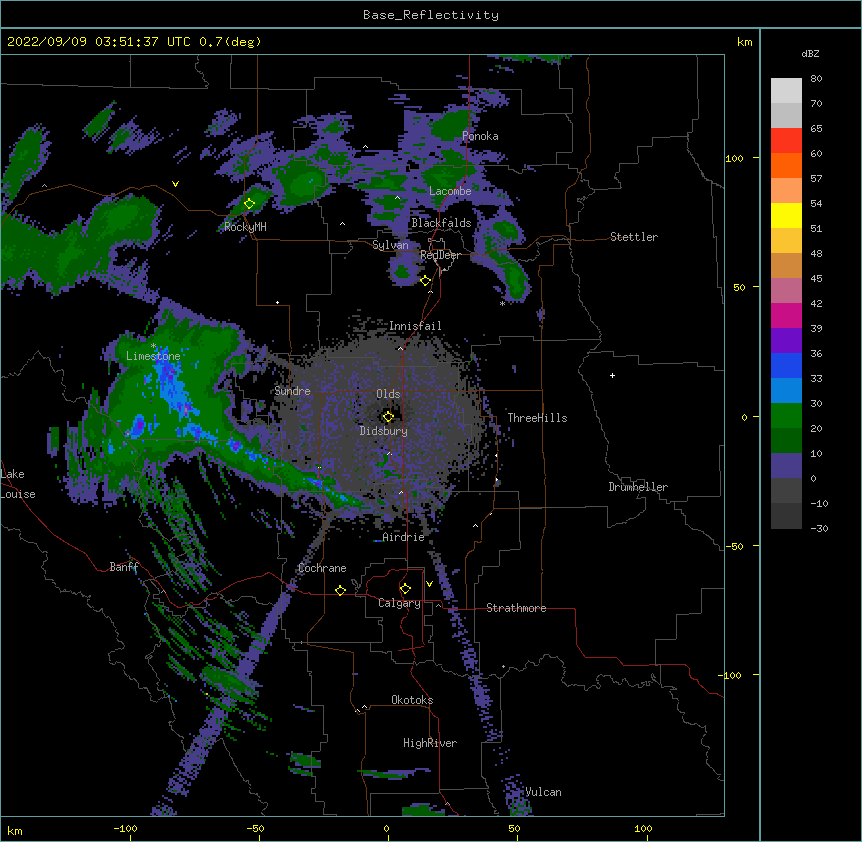The image size is (862, 842).
Task: Click the Olds town label
Action: click(388, 394)
